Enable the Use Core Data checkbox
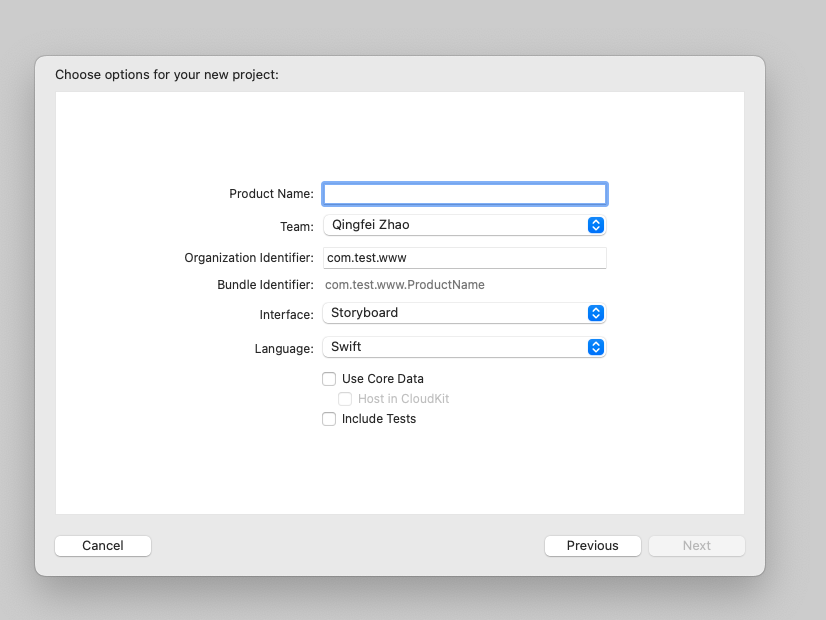 329,379
